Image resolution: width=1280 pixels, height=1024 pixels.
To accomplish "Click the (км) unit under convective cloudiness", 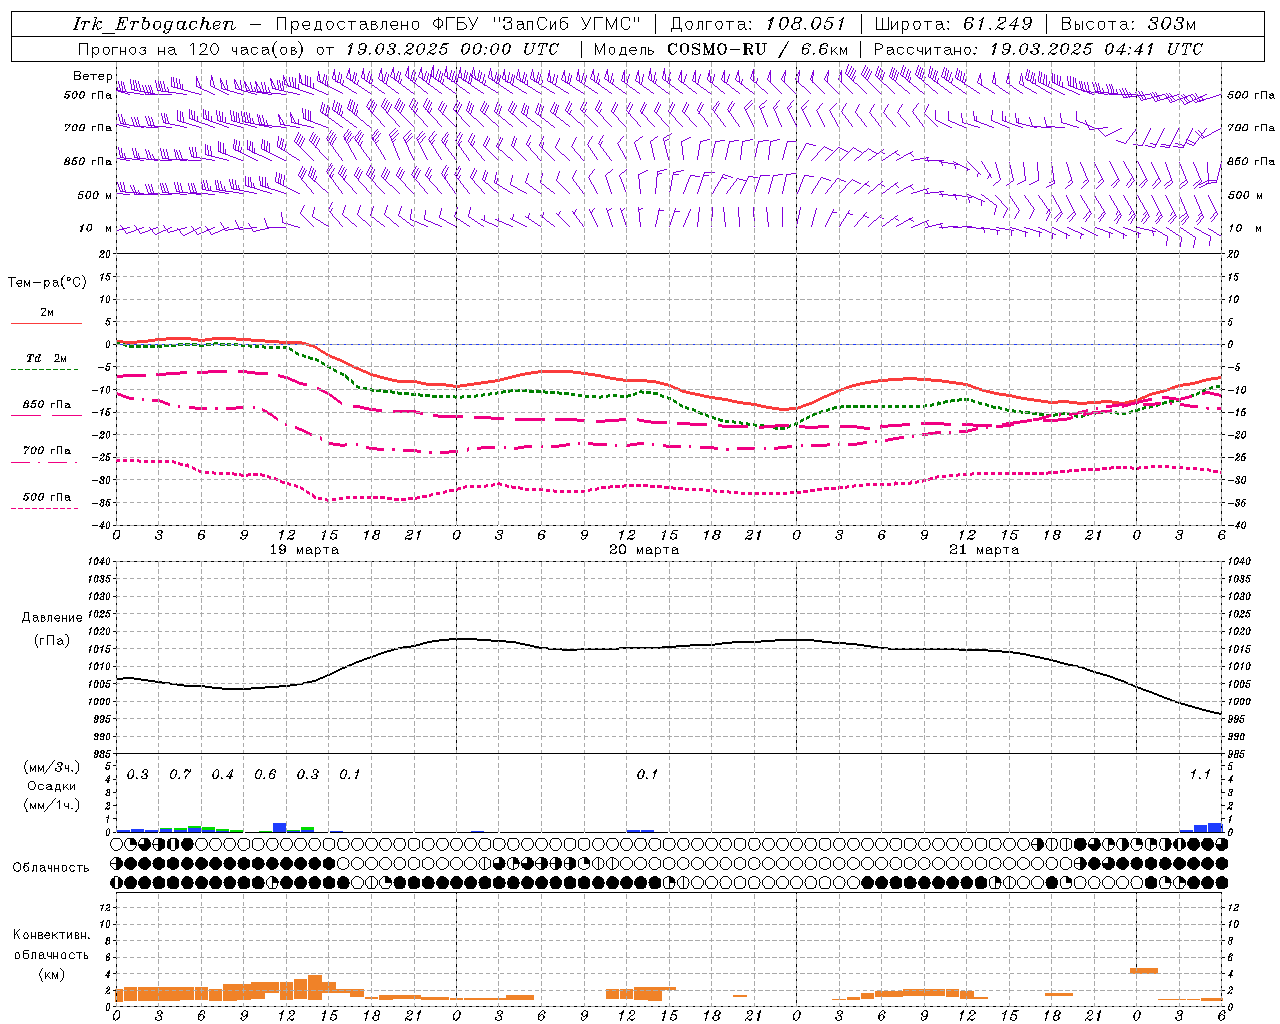I will click(51, 973).
